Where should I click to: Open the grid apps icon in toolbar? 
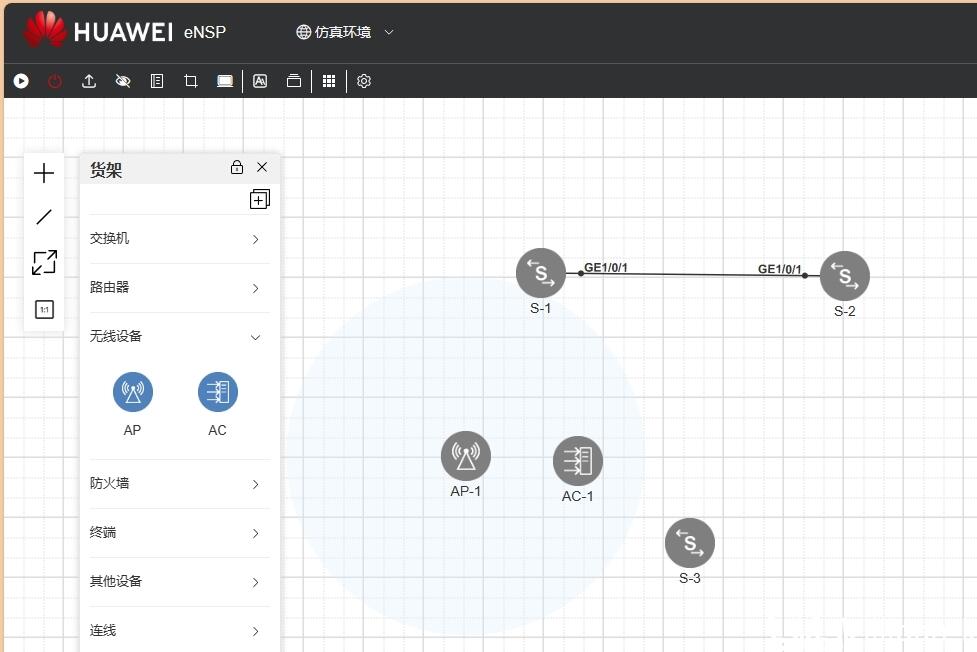click(x=329, y=81)
